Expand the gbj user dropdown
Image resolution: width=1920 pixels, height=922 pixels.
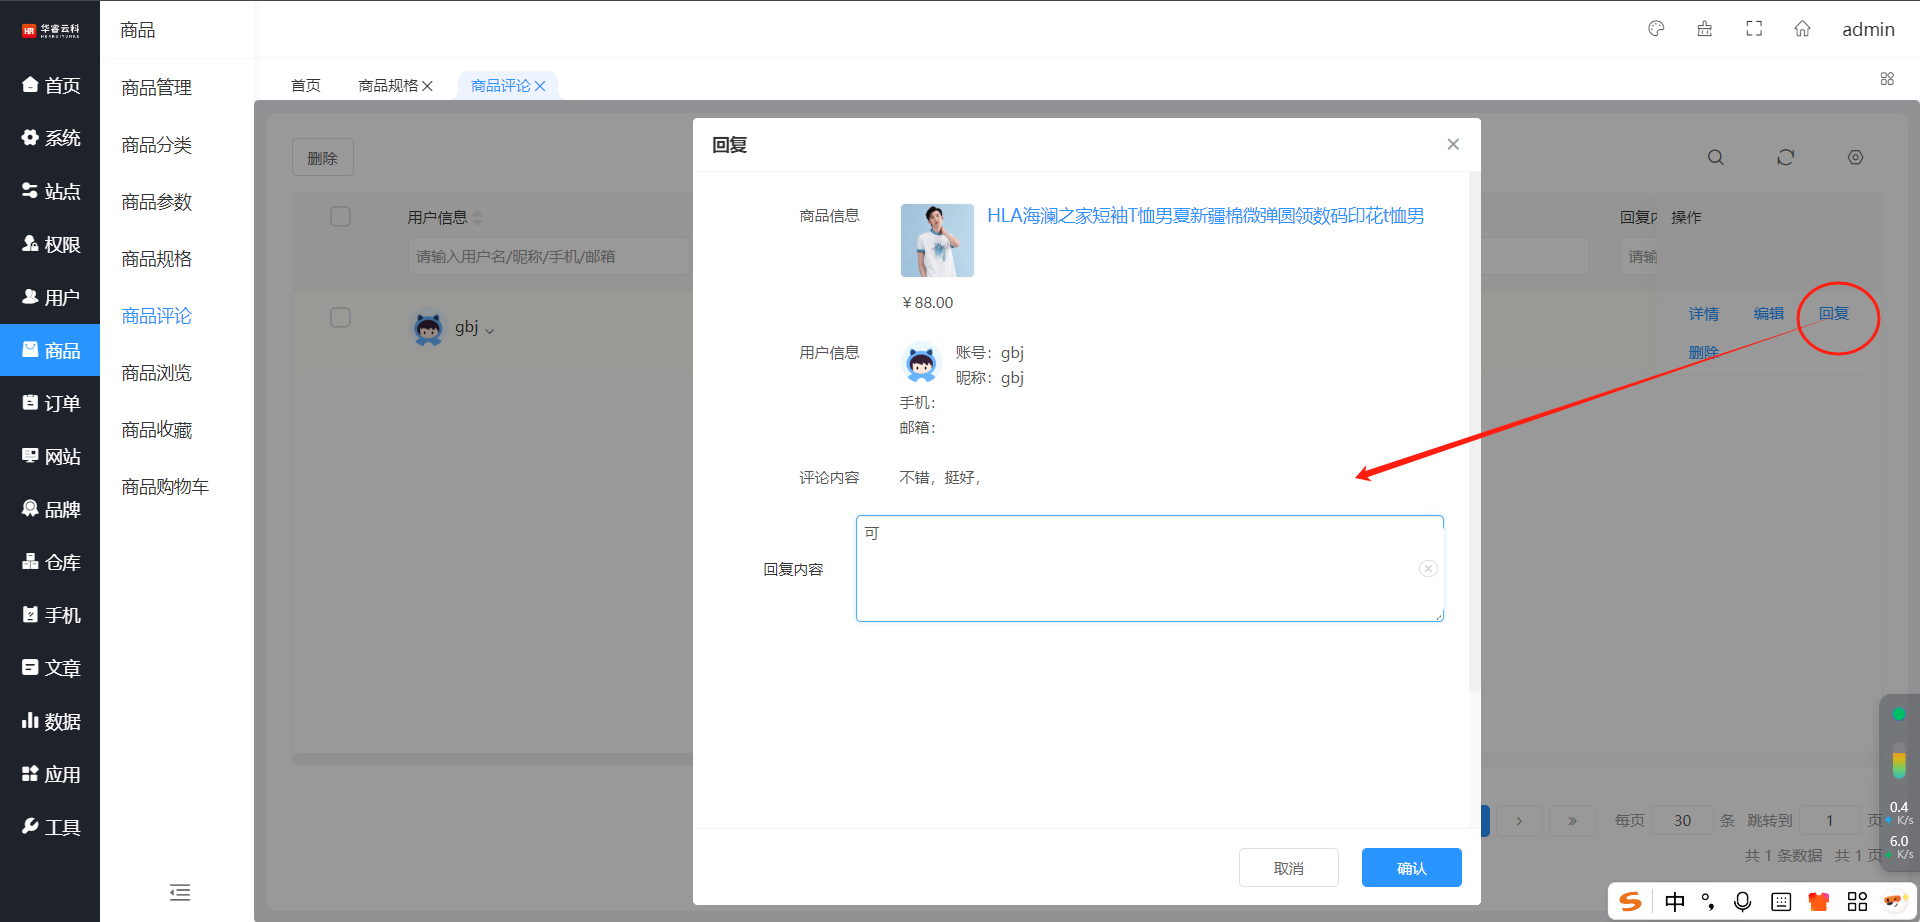point(489,329)
